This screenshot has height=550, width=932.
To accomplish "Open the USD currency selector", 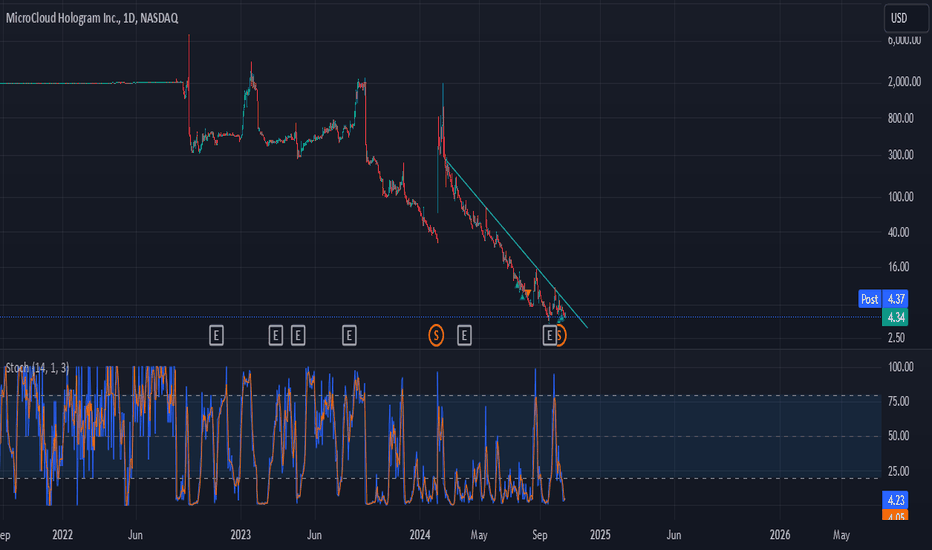I will (x=906, y=18).
